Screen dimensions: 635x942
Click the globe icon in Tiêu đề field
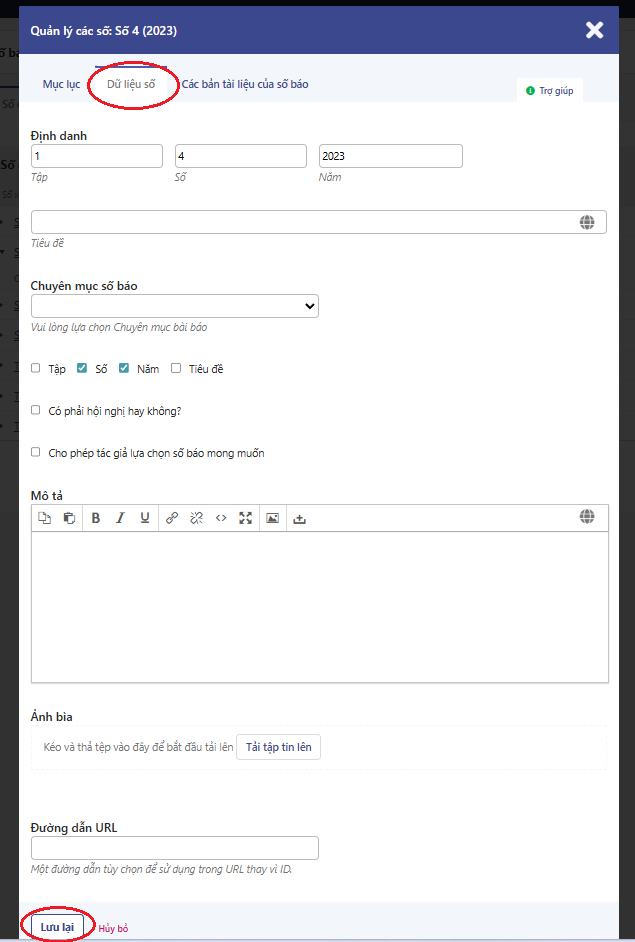tap(587, 222)
